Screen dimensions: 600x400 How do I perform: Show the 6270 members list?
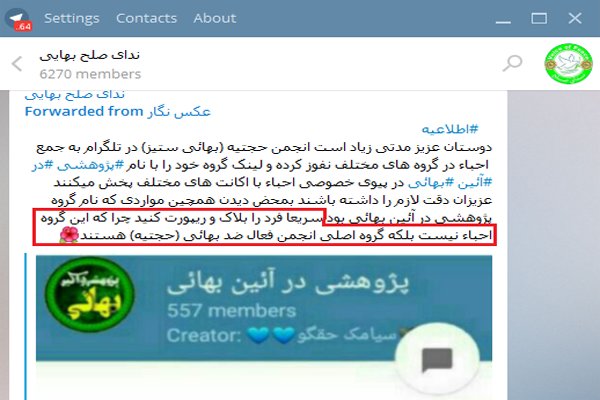coord(90,74)
